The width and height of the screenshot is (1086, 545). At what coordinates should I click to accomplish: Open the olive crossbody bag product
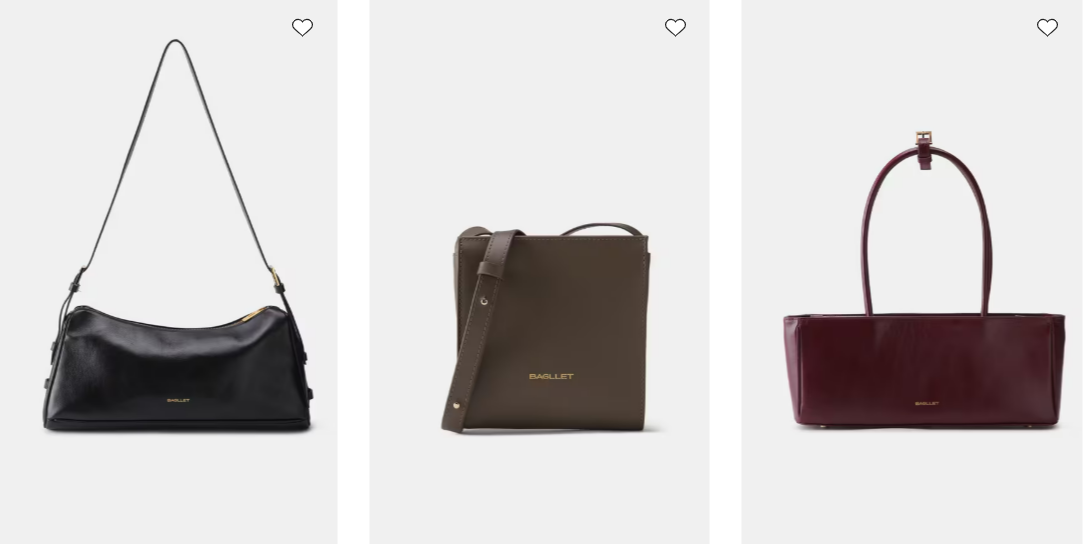coord(551,328)
